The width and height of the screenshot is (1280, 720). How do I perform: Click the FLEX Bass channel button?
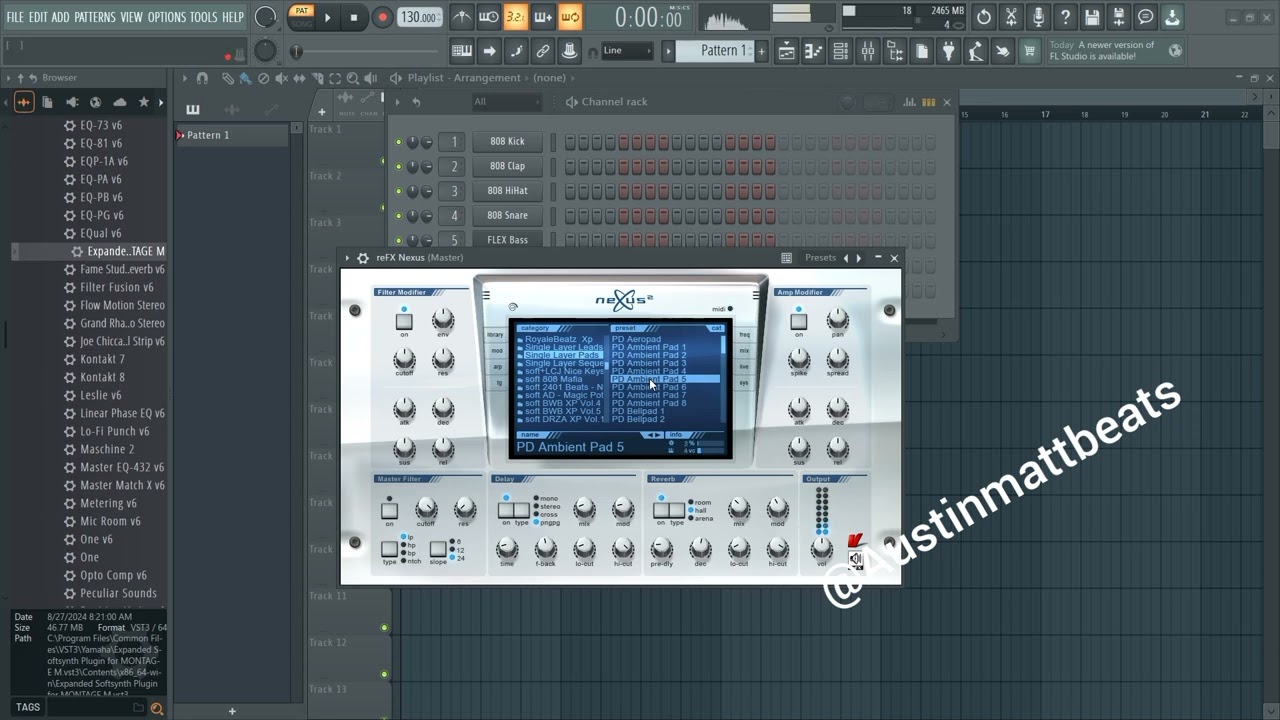tap(507, 240)
